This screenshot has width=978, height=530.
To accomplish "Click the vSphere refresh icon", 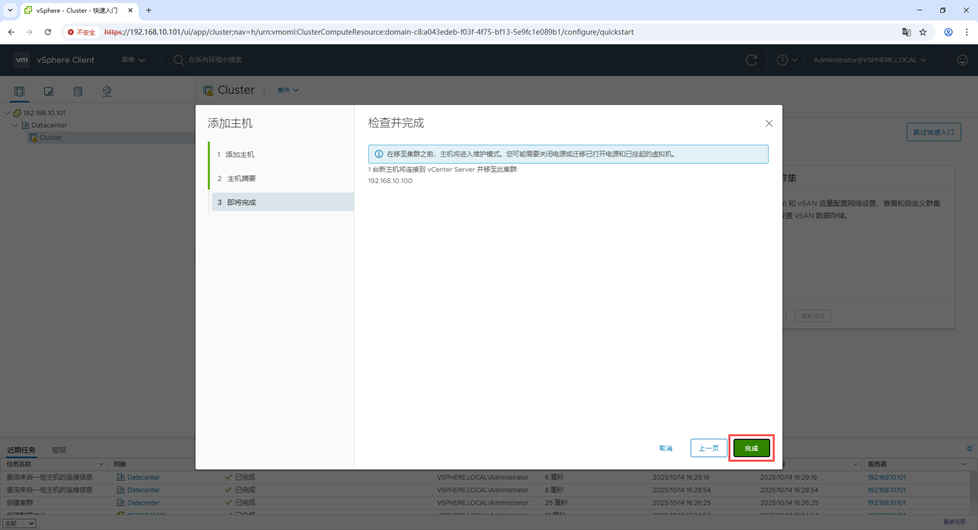I will [752, 60].
